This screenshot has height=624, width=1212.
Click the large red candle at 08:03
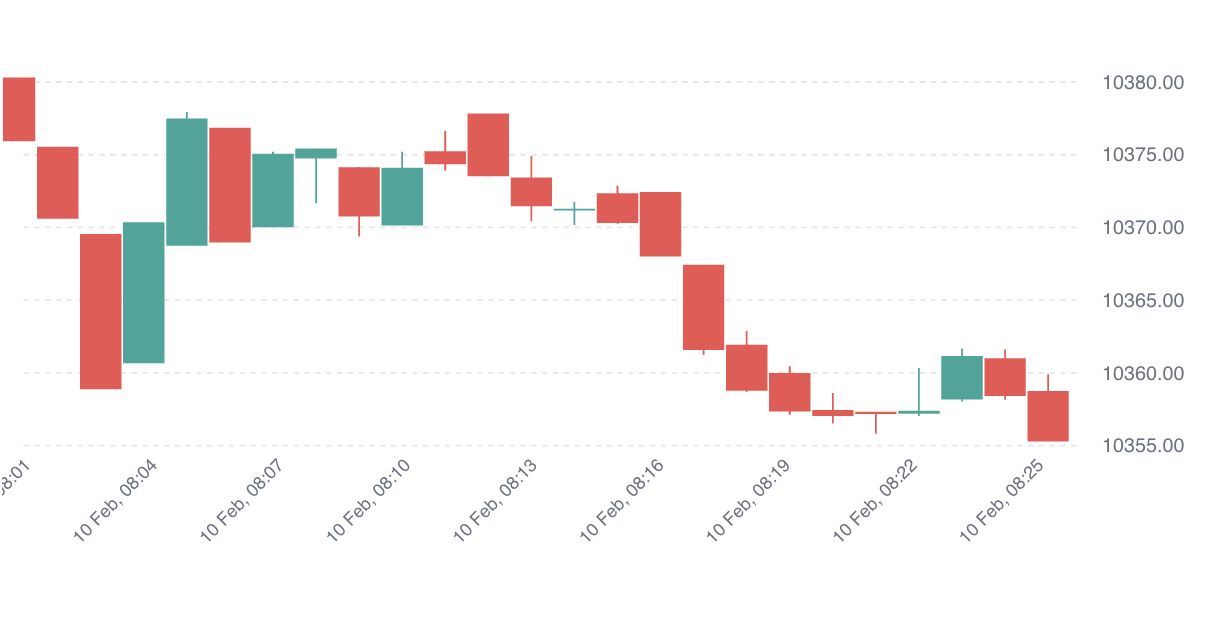point(101,311)
